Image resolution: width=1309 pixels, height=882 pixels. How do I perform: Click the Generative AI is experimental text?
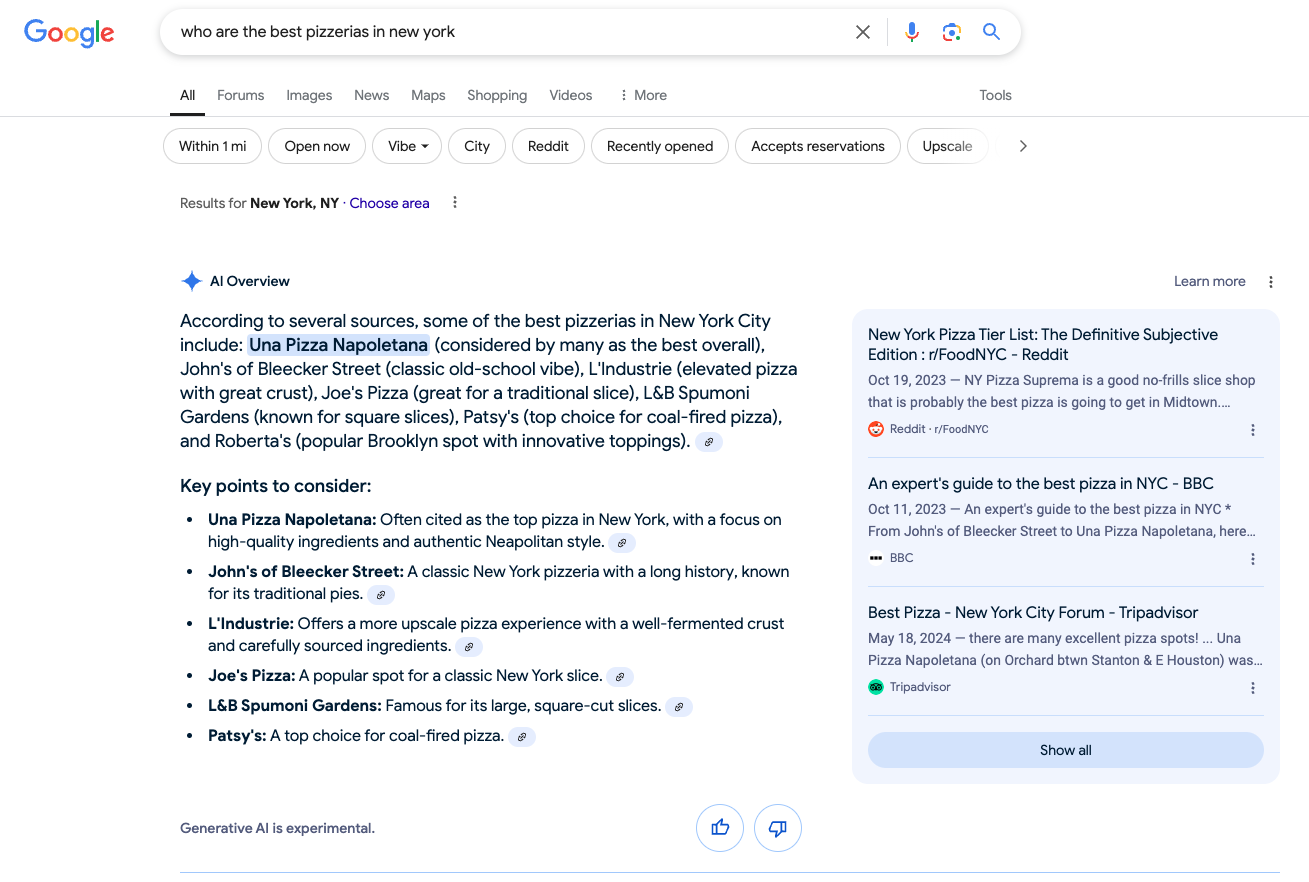[277, 828]
